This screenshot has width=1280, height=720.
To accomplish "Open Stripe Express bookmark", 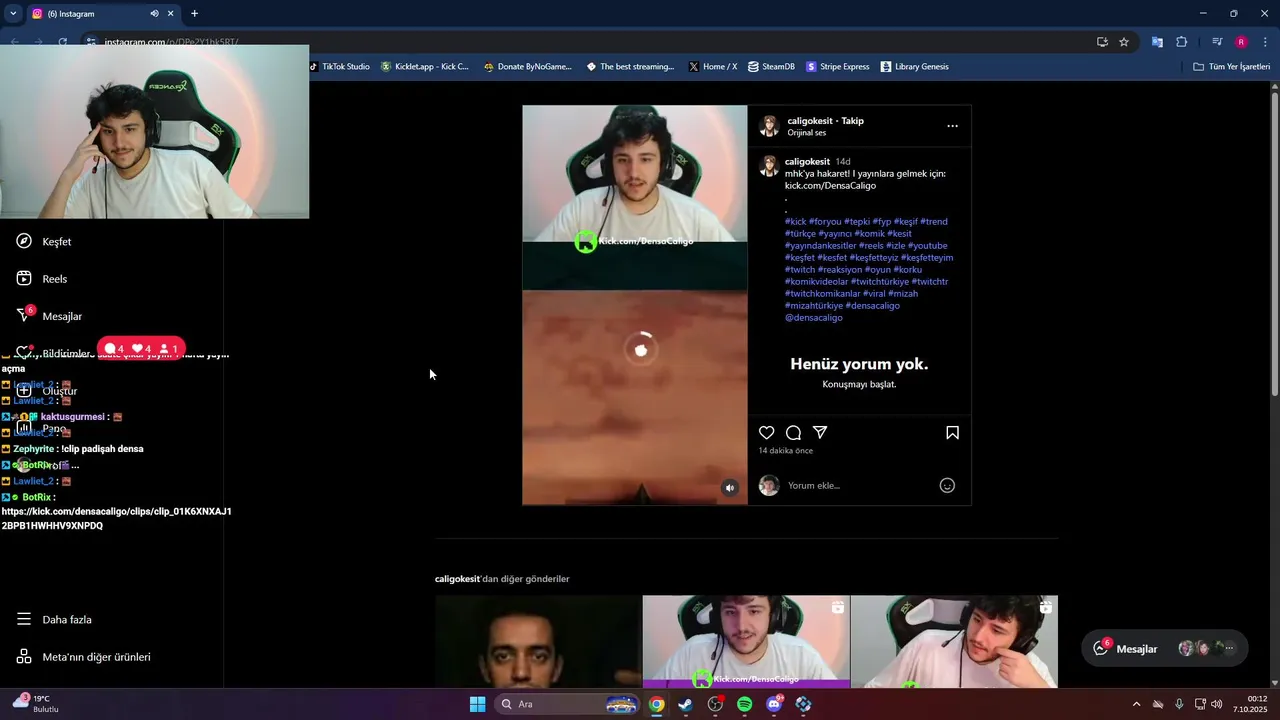I will tap(838, 67).
